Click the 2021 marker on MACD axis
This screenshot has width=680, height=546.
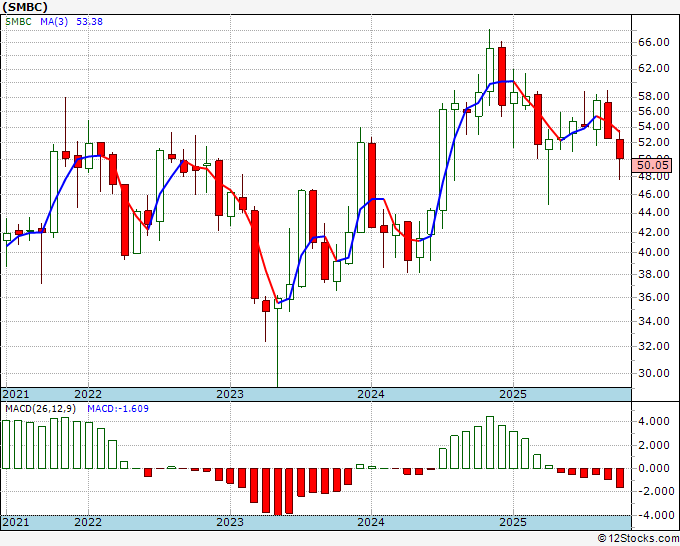coord(16,523)
